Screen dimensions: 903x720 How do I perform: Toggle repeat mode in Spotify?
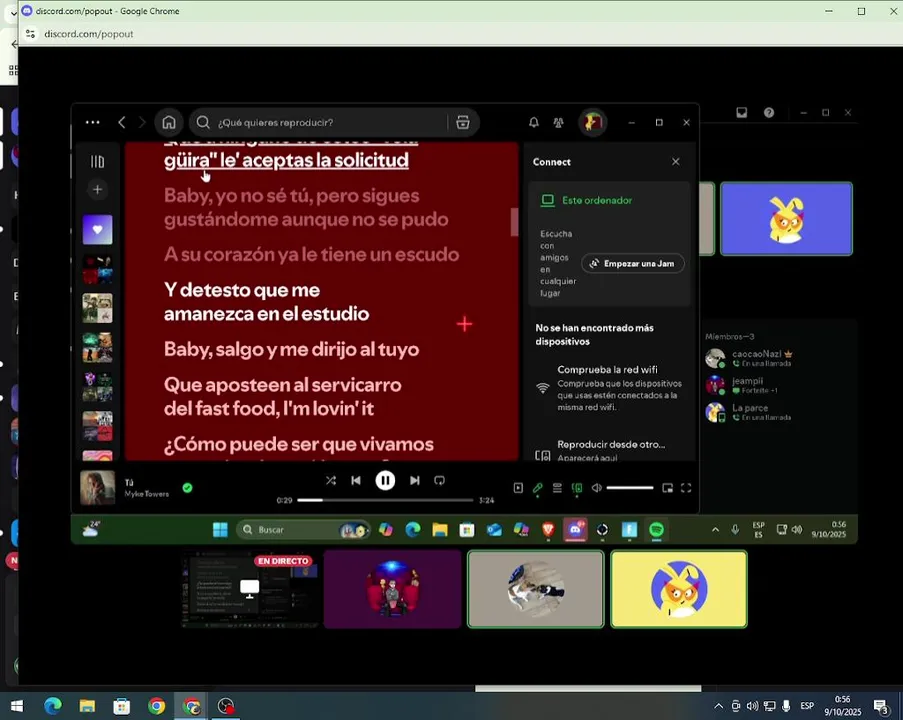point(439,480)
